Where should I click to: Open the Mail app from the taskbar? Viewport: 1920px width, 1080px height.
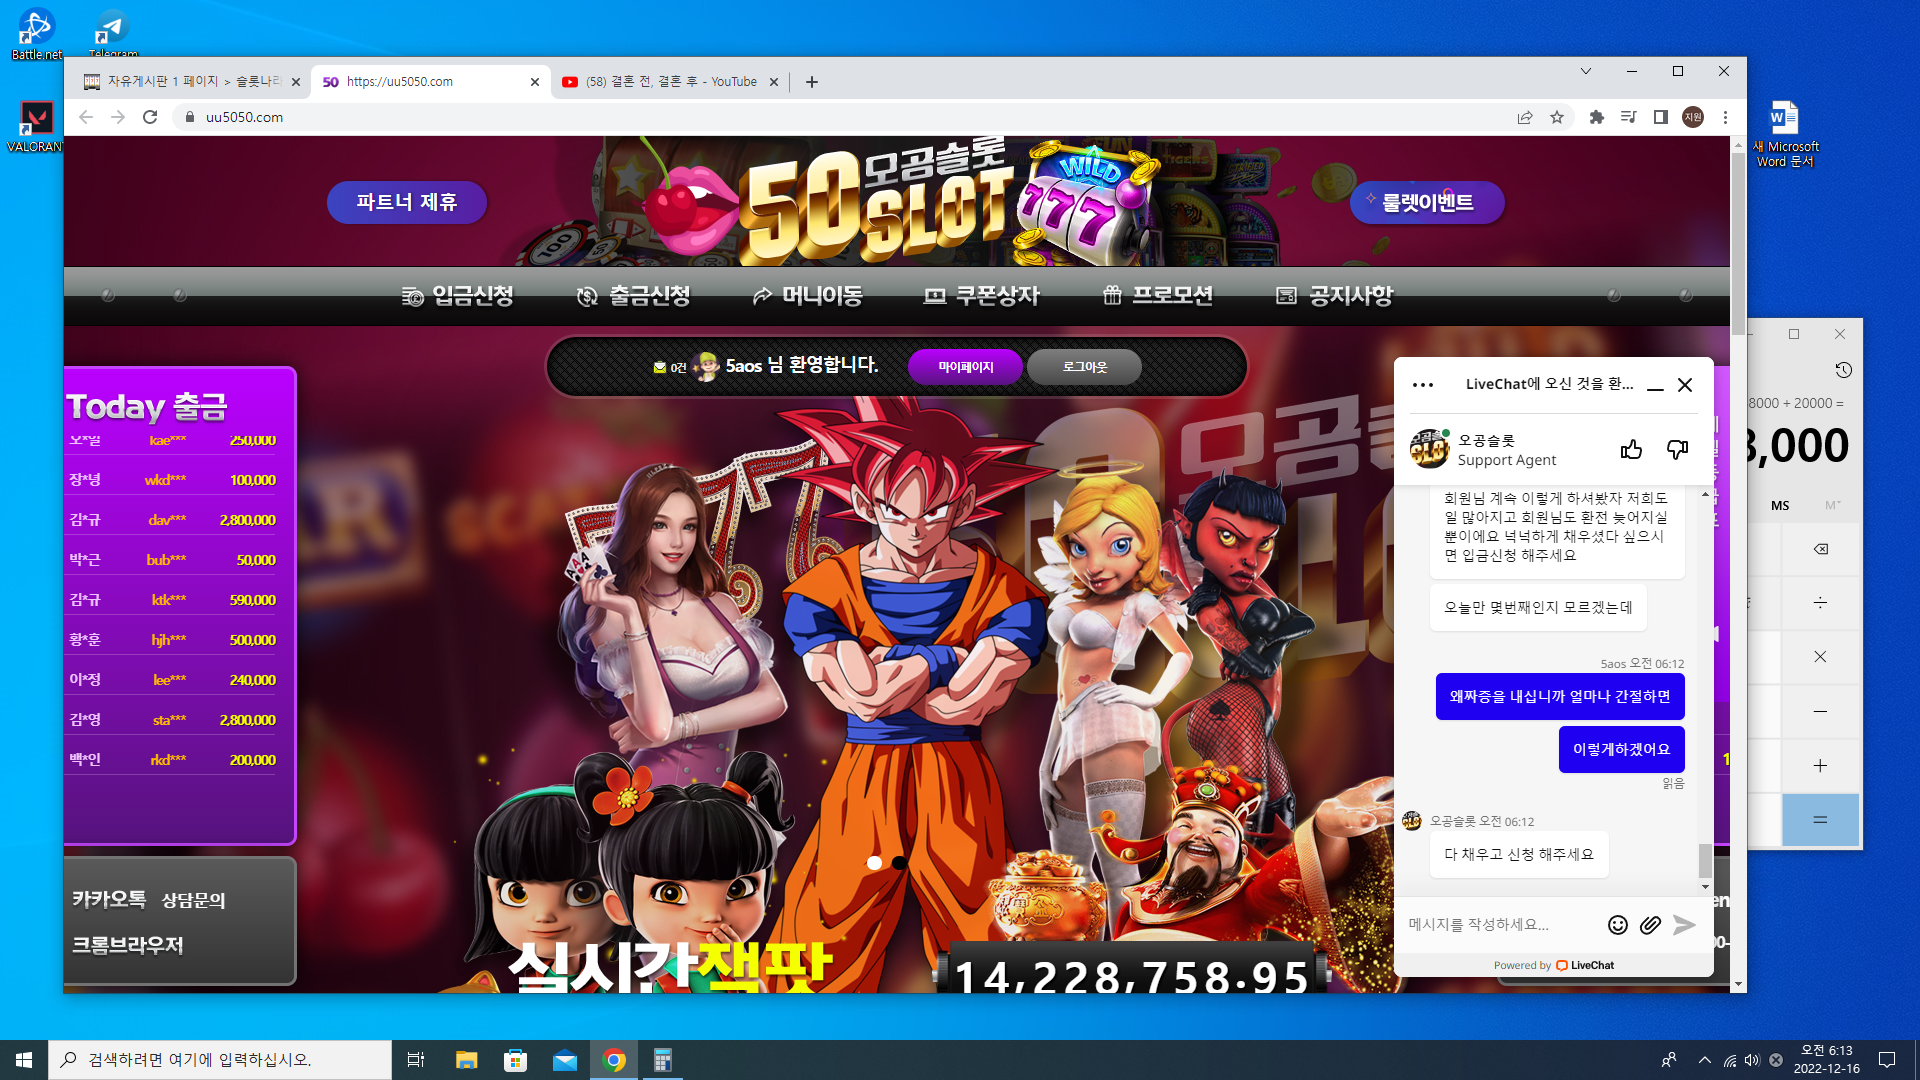tap(565, 1060)
